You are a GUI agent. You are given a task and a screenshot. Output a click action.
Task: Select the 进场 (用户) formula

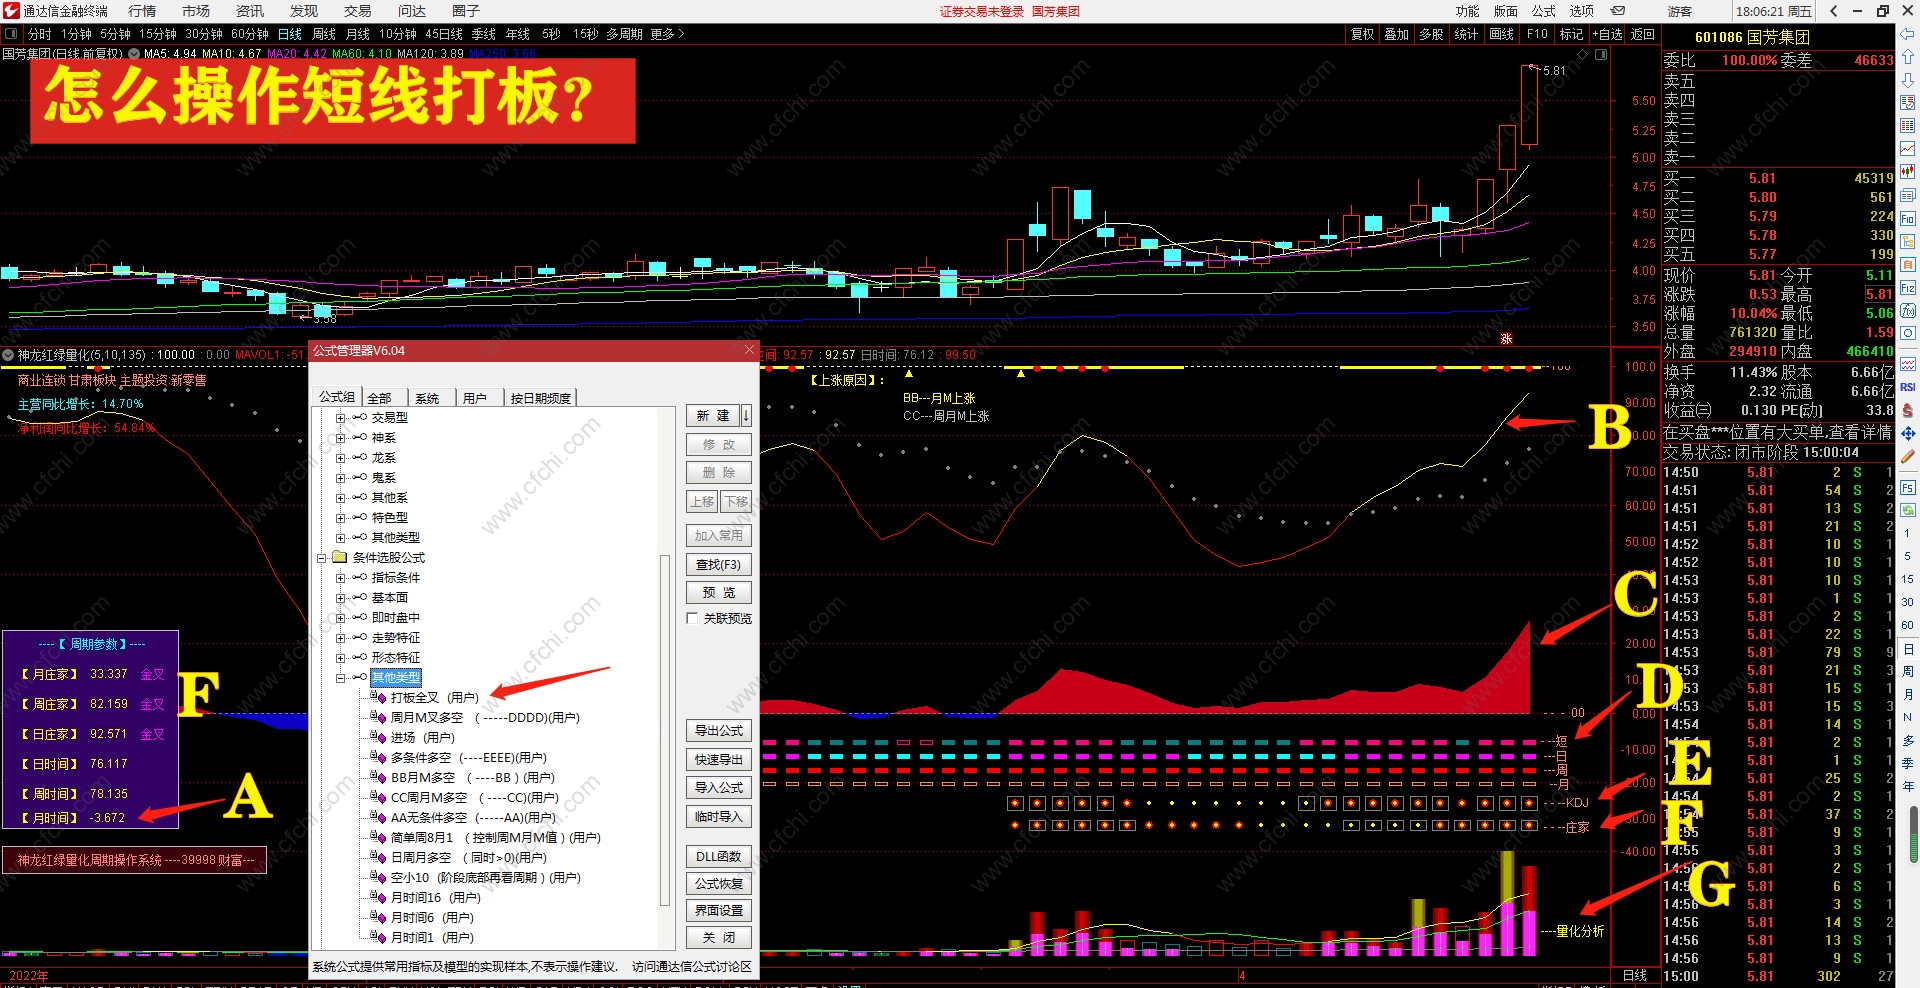[421, 738]
